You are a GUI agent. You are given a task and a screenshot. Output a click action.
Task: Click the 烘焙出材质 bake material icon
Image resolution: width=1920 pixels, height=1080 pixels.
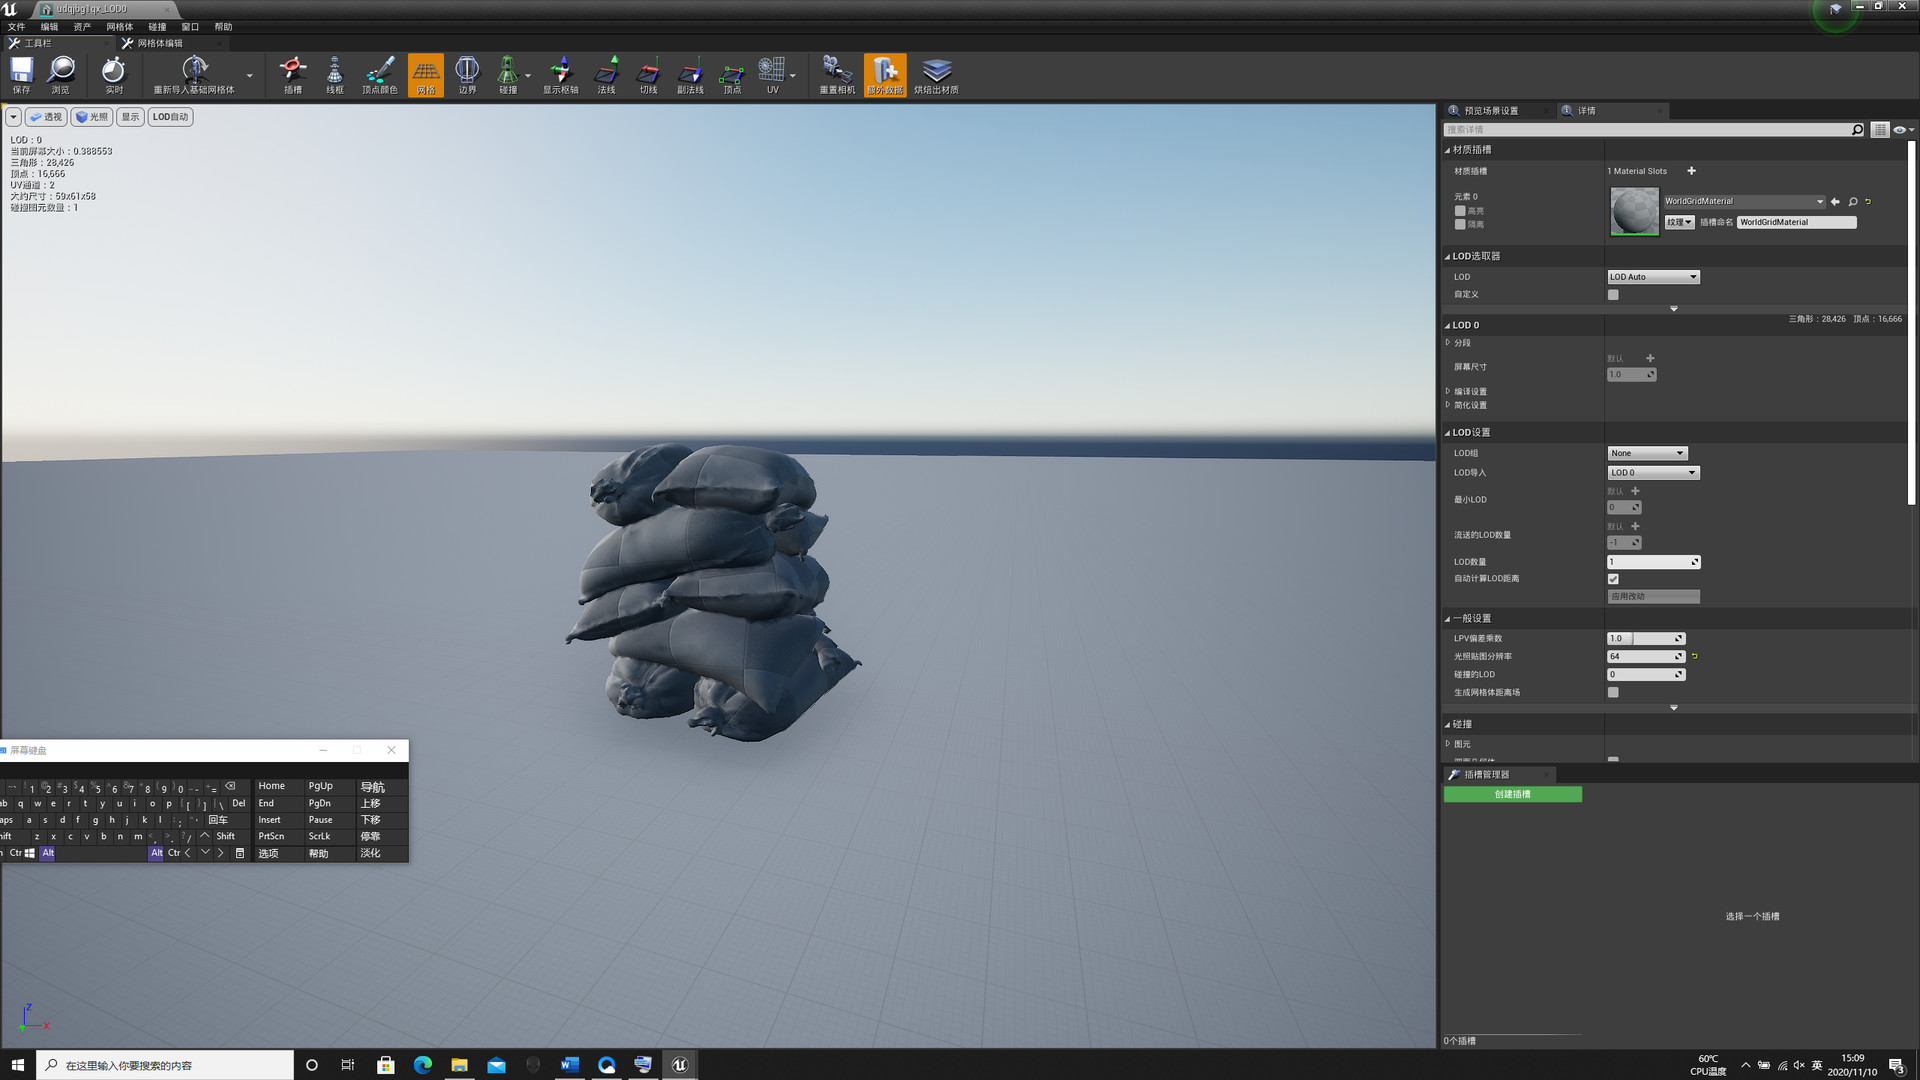936,74
